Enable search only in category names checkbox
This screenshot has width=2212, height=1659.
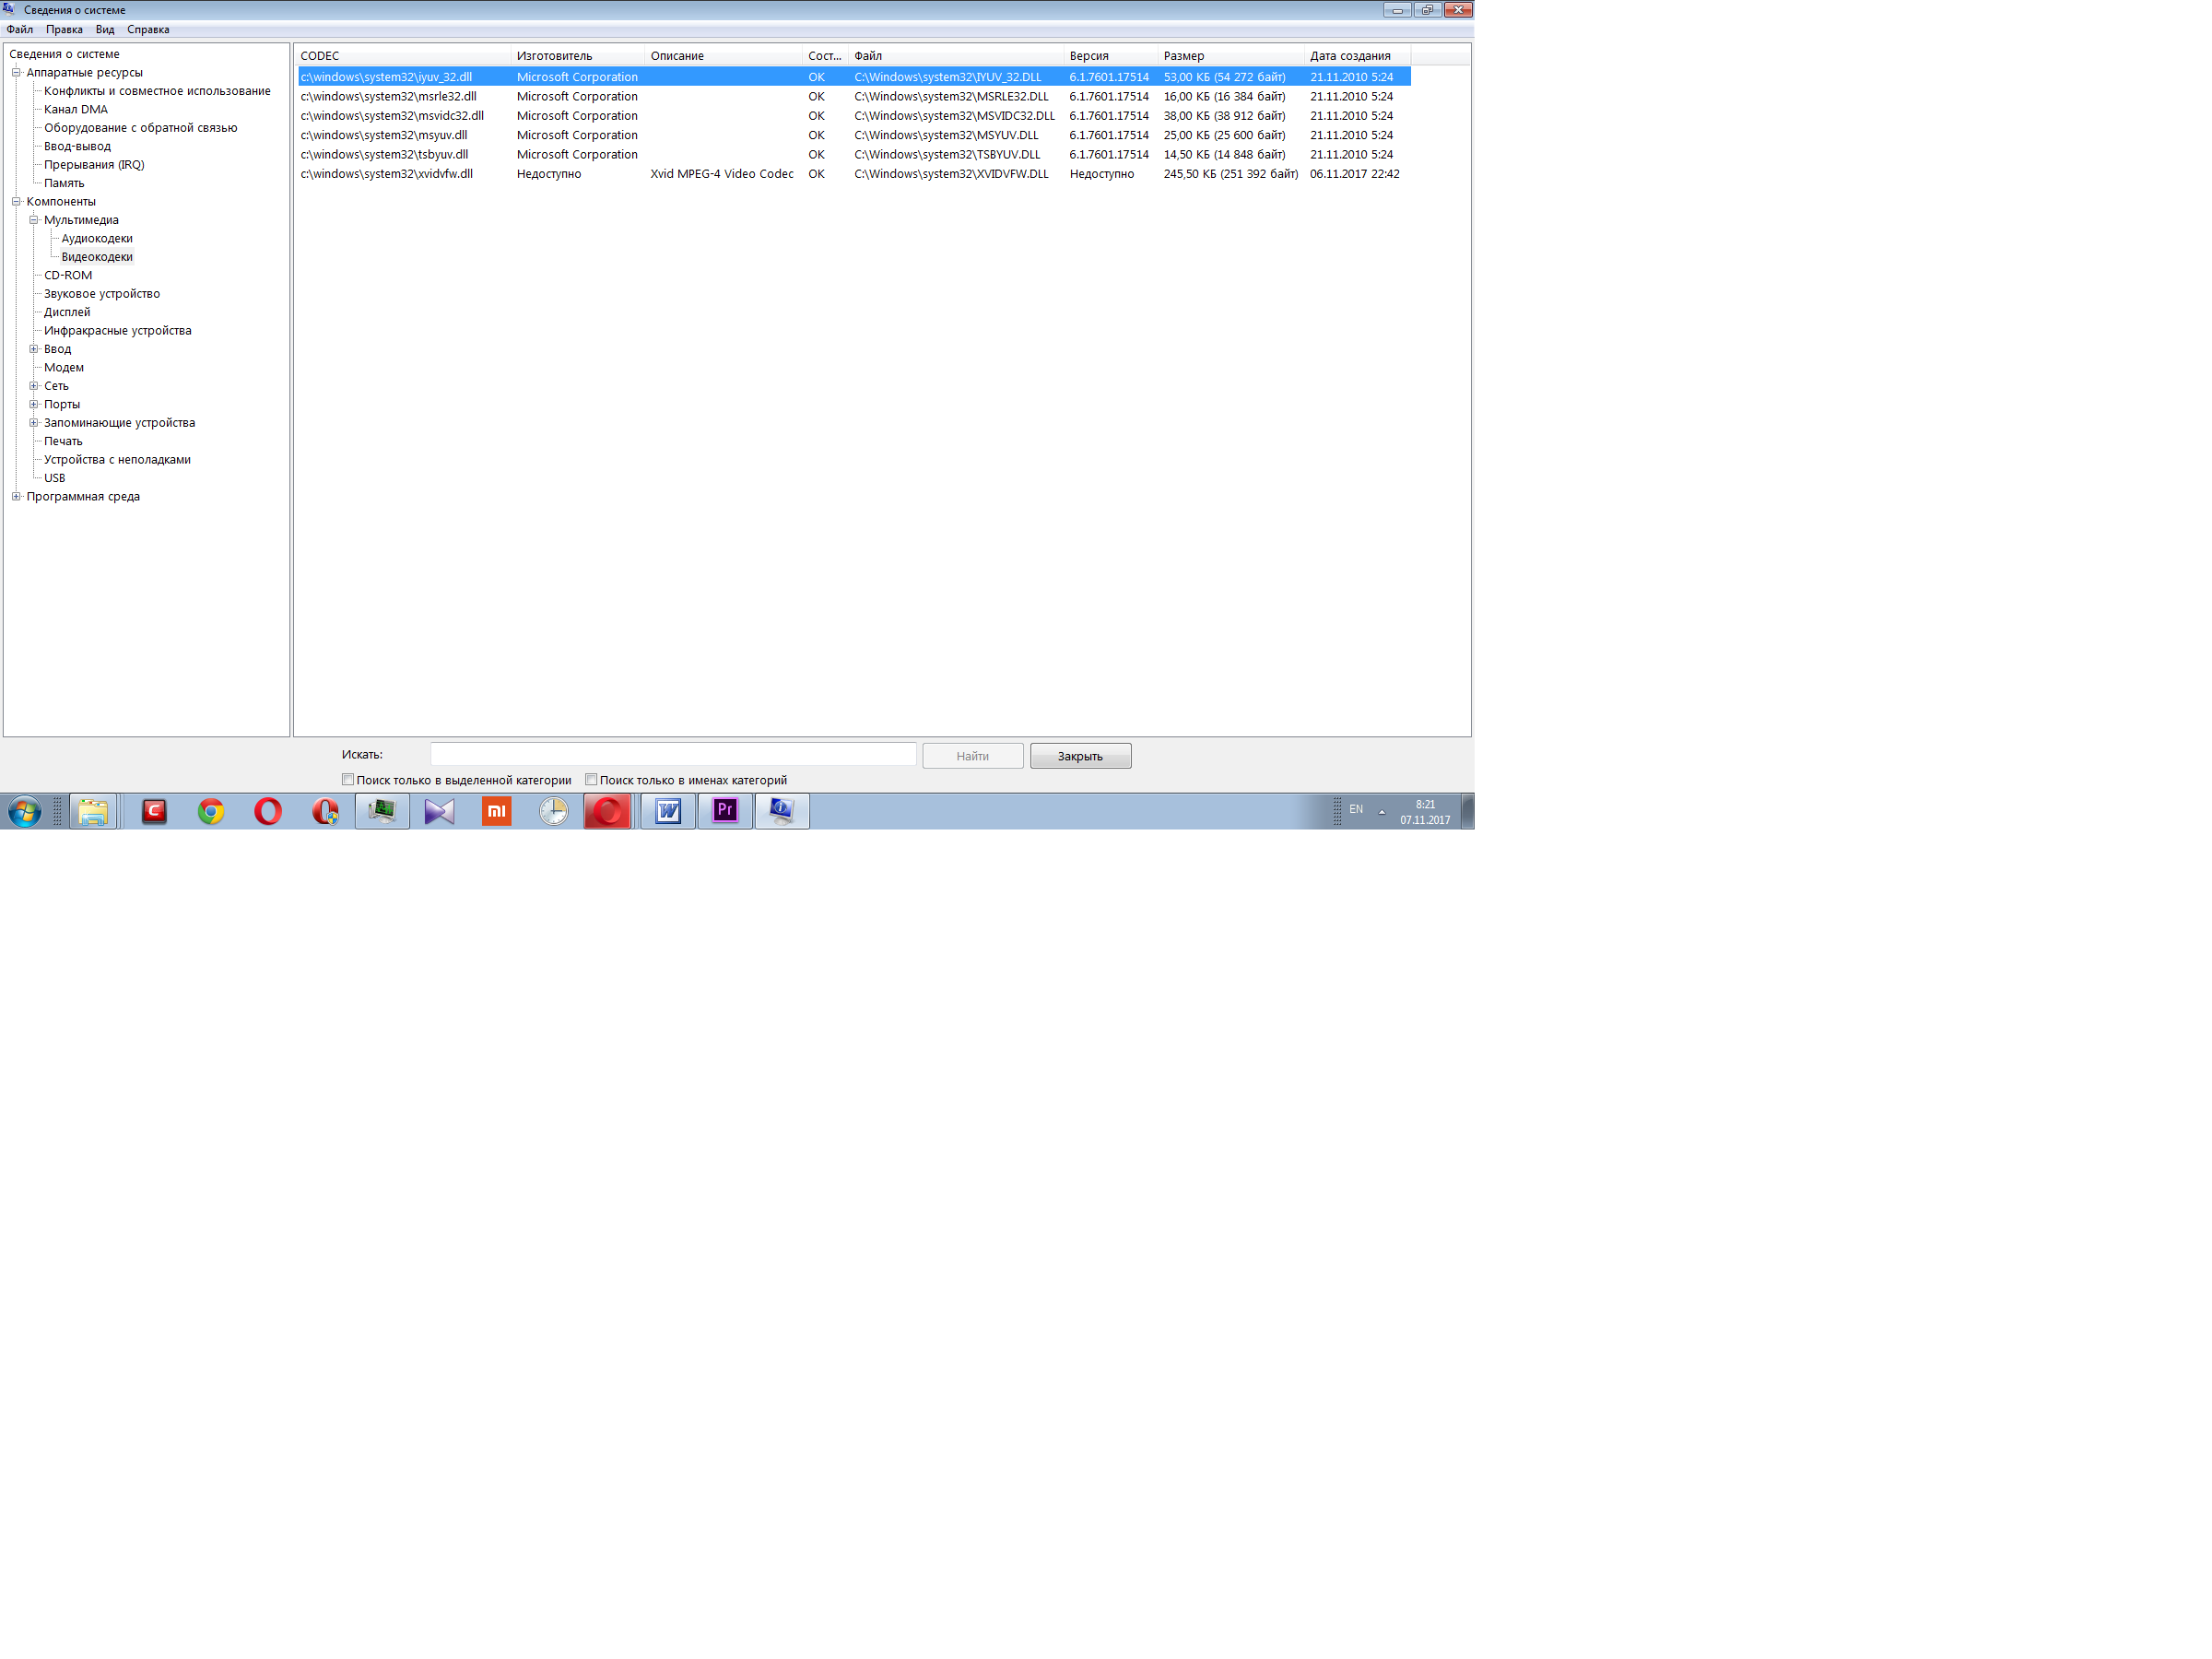(x=591, y=780)
